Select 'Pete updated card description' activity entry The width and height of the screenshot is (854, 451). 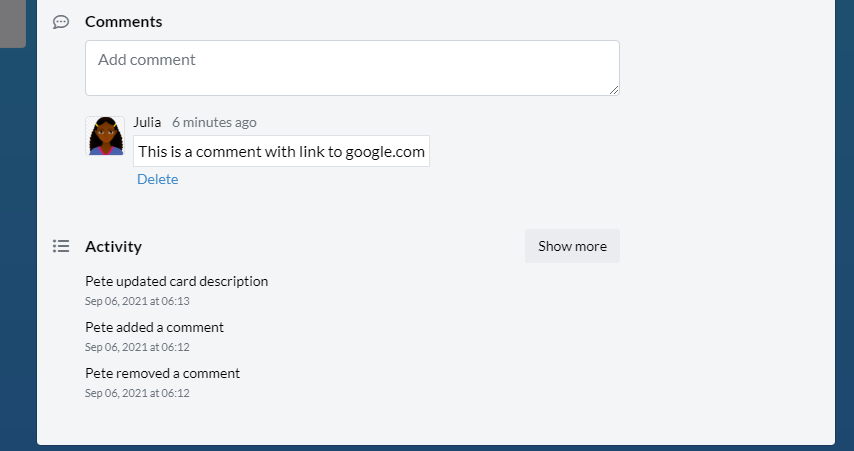click(x=176, y=281)
